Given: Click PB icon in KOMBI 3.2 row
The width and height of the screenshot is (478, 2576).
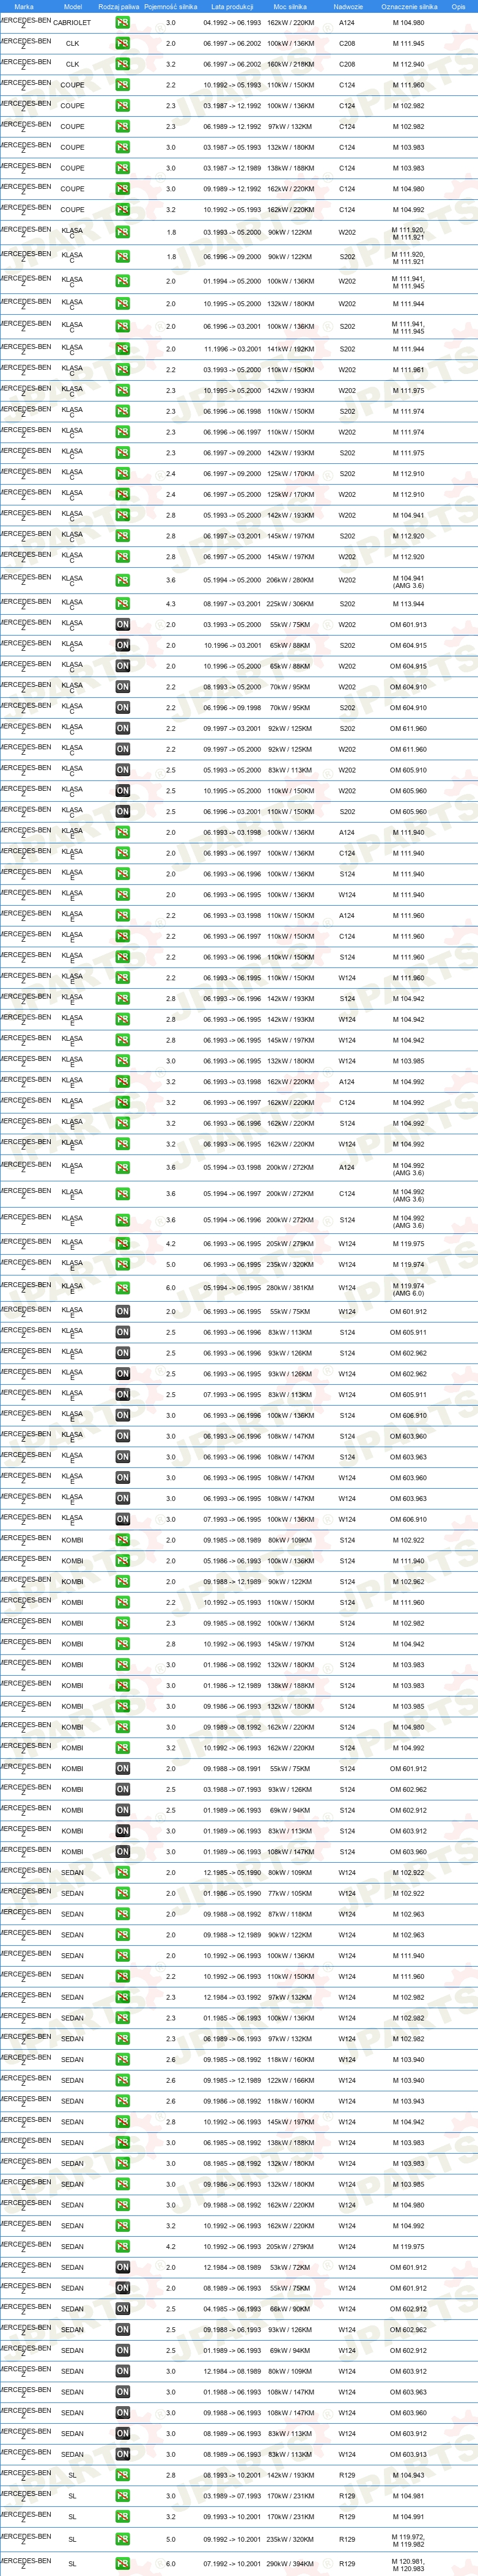Looking at the screenshot, I should pyautogui.click(x=122, y=1748).
